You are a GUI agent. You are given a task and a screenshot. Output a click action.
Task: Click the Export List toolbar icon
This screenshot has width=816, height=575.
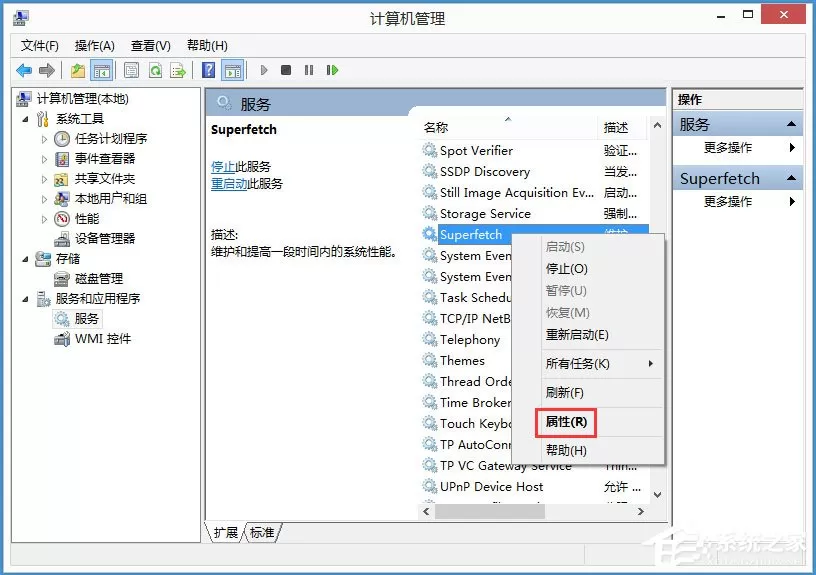[x=178, y=70]
